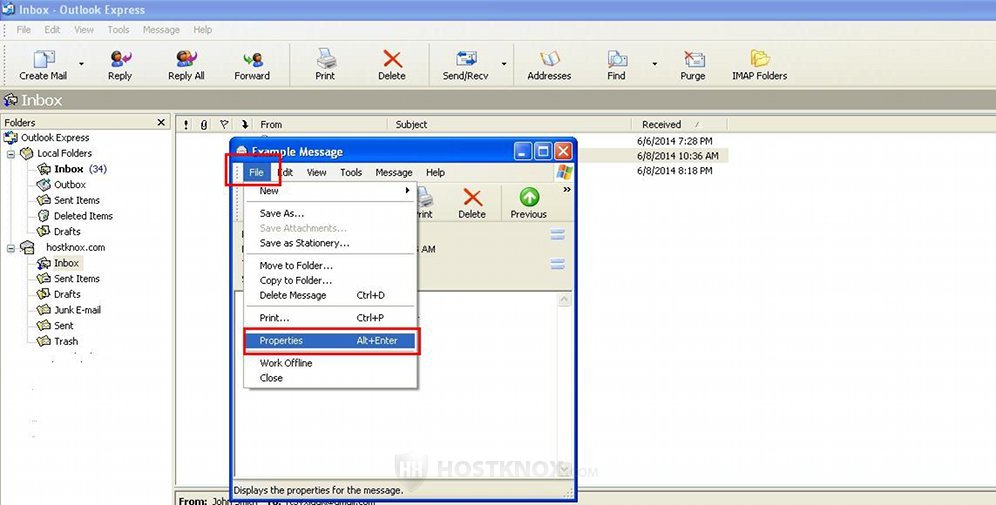Collapse the Local Folders tree node
Viewport: 996px width, 505px height.
[11, 154]
